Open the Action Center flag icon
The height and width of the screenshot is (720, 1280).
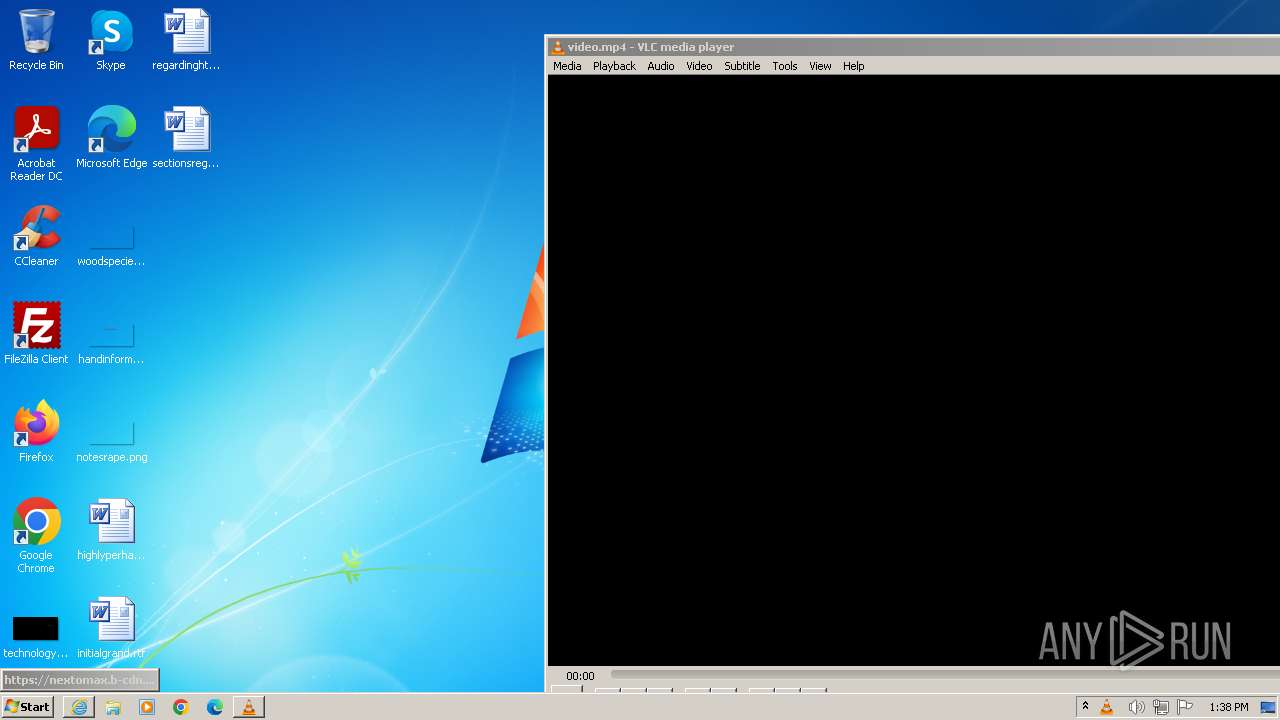(x=1185, y=707)
